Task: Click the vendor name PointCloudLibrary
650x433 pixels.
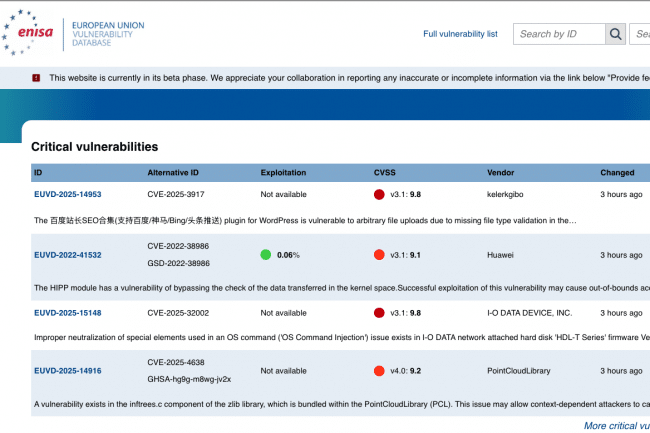Action: [x=519, y=371]
